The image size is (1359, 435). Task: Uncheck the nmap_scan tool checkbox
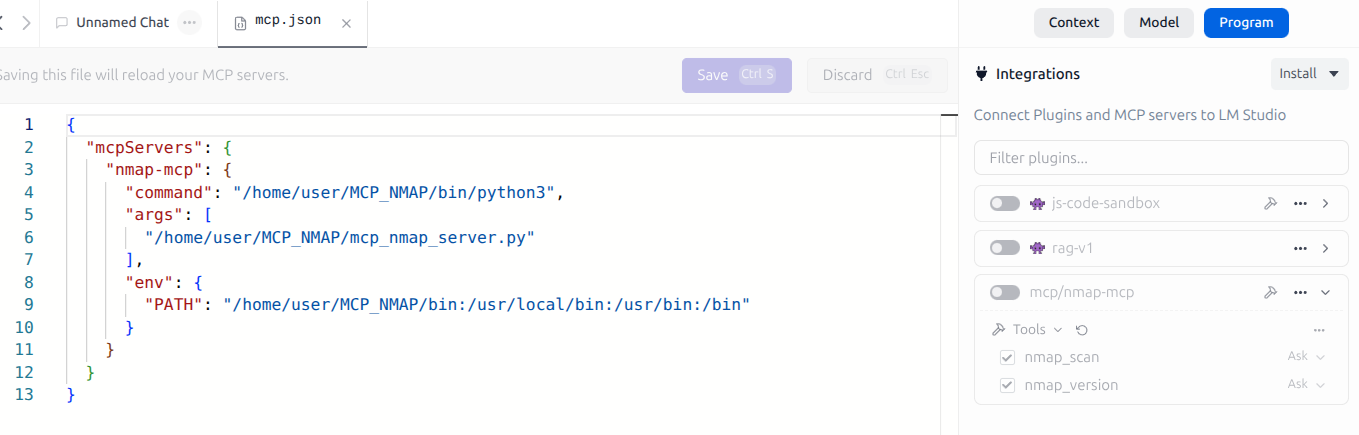[x=1007, y=357]
